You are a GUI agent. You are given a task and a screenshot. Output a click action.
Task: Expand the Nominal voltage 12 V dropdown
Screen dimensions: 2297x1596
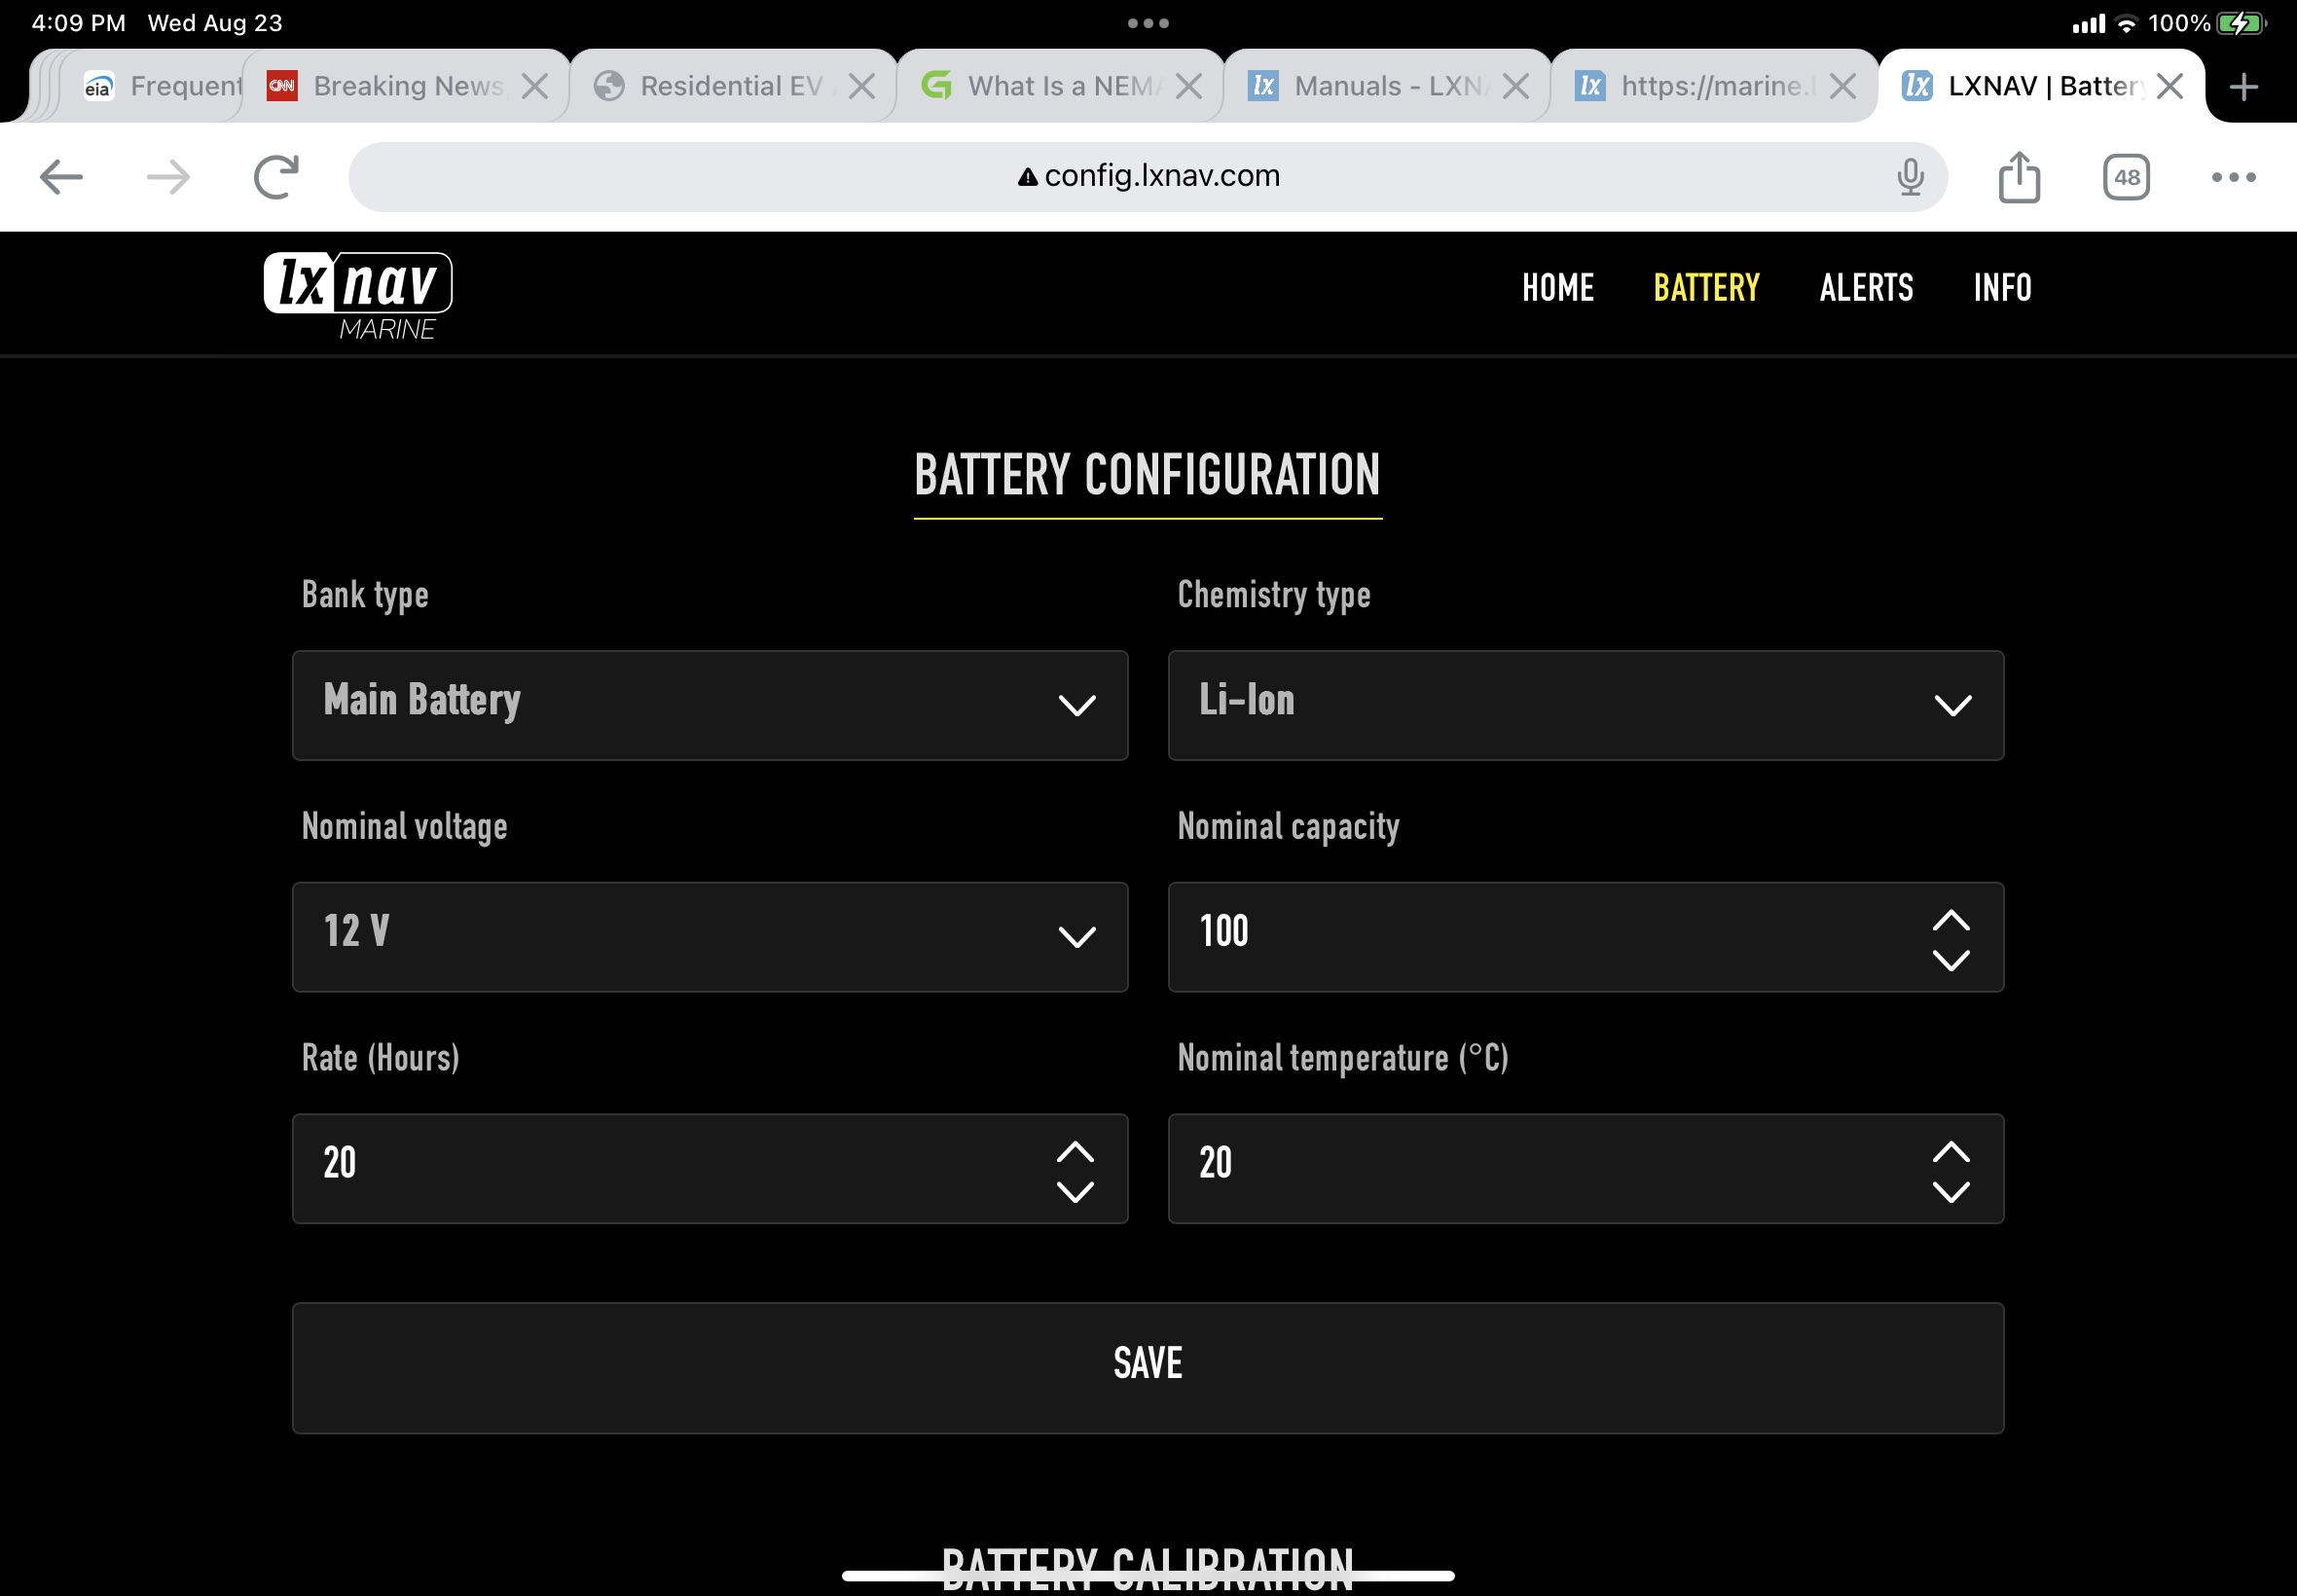710,937
